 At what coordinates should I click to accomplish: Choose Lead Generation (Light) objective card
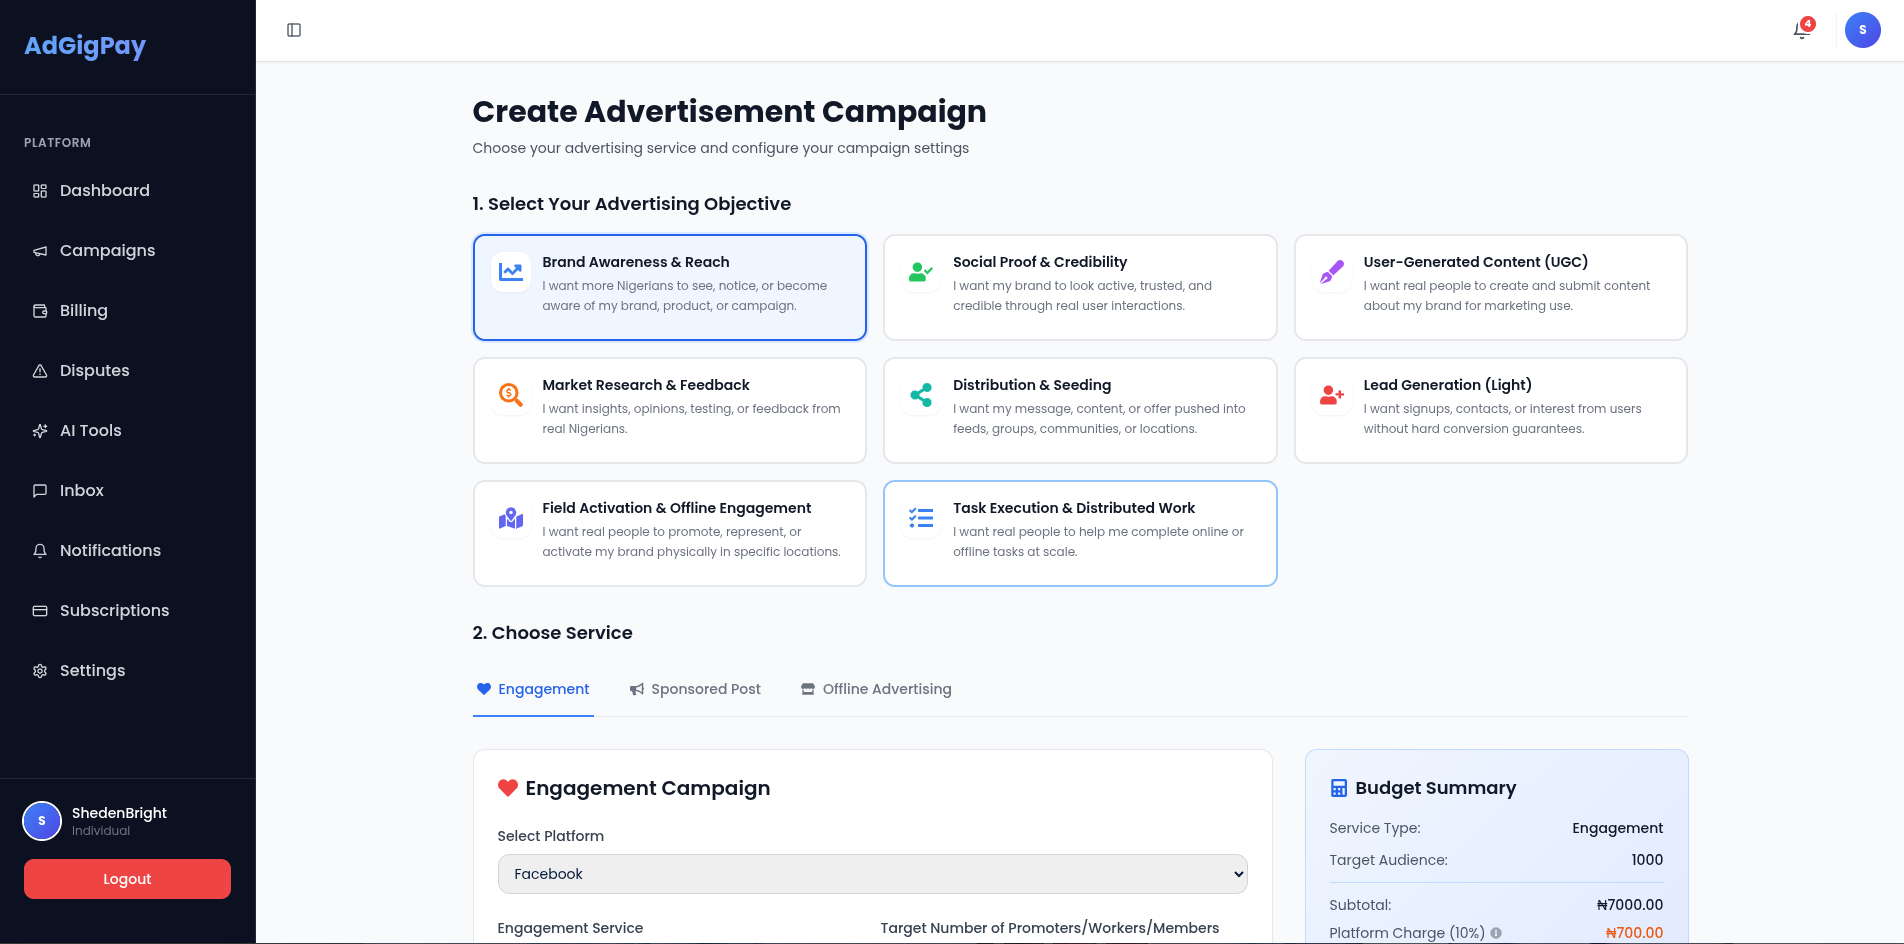[x=1490, y=410]
